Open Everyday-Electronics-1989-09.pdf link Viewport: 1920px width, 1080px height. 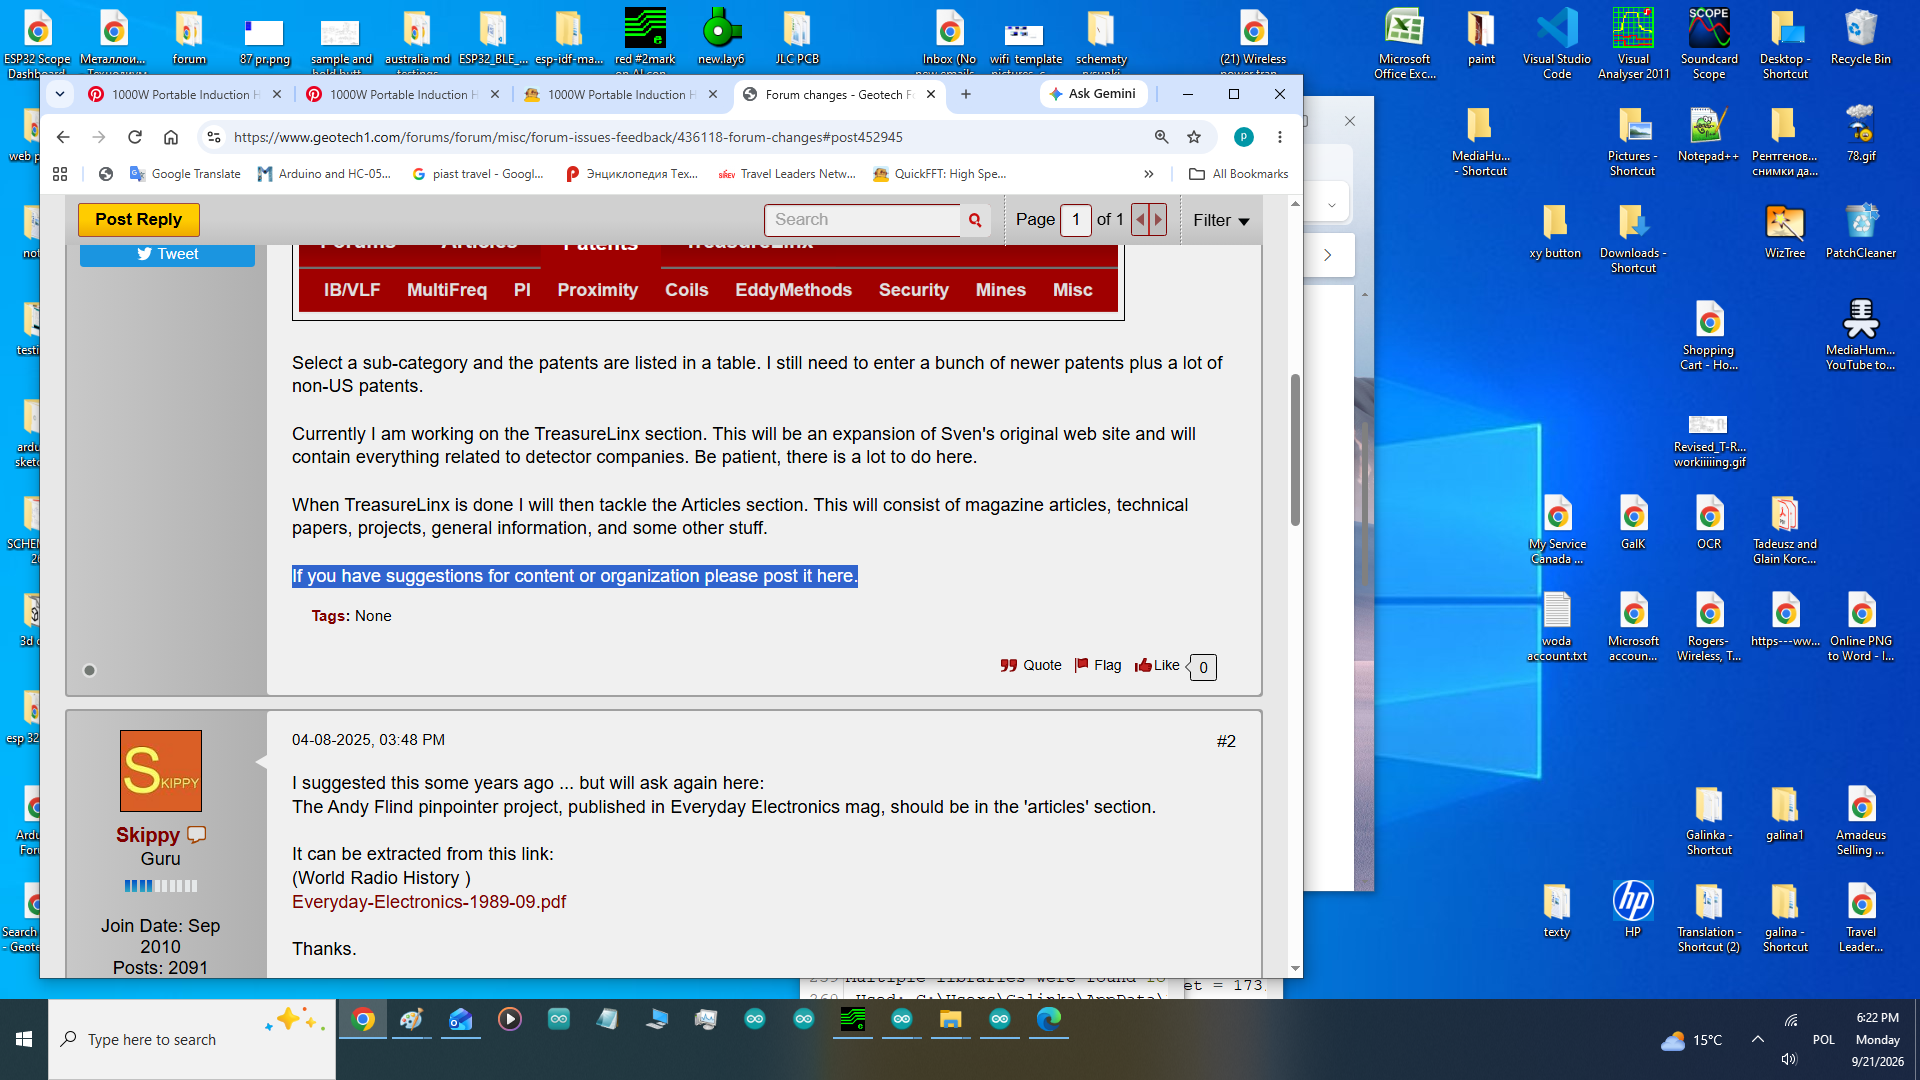pyautogui.click(x=429, y=902)
